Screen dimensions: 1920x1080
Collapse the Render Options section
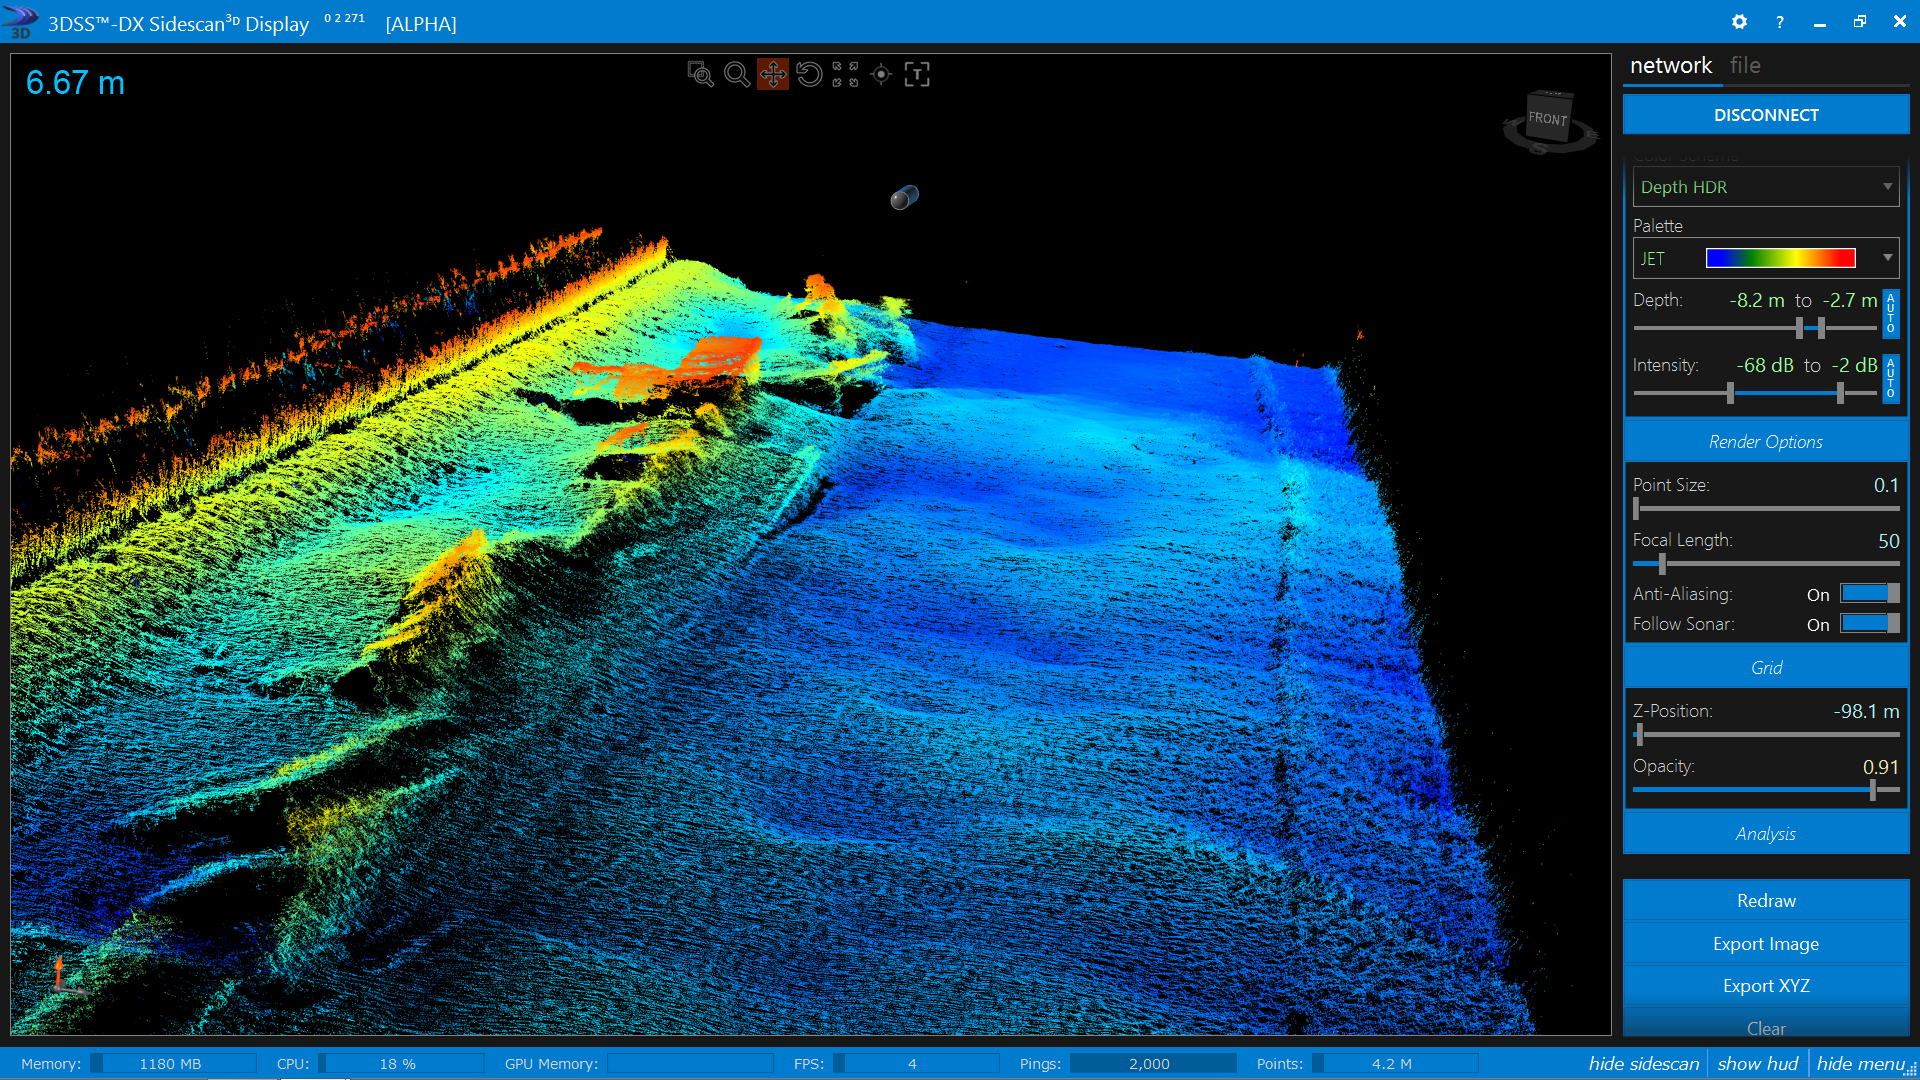[1766, 441]
